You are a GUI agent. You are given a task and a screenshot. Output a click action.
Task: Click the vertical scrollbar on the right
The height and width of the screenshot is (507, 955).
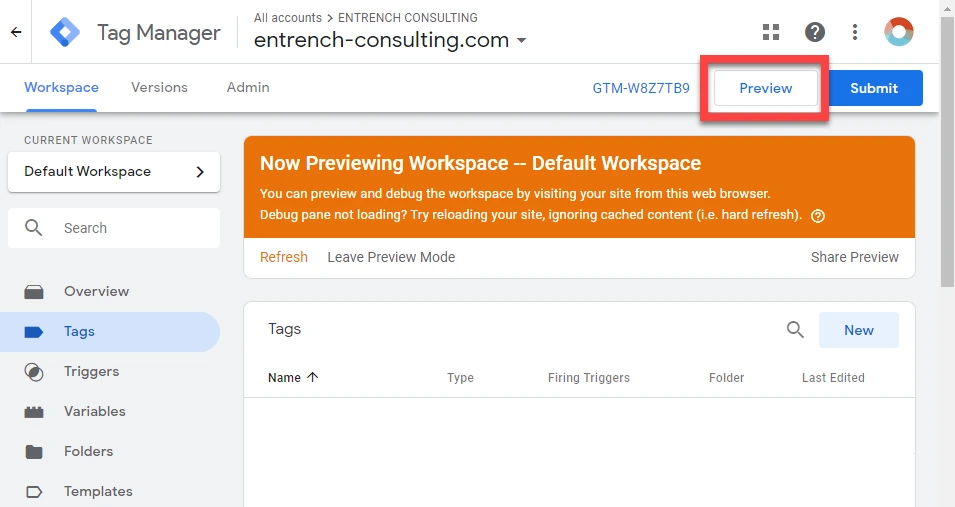pos(947,152)
